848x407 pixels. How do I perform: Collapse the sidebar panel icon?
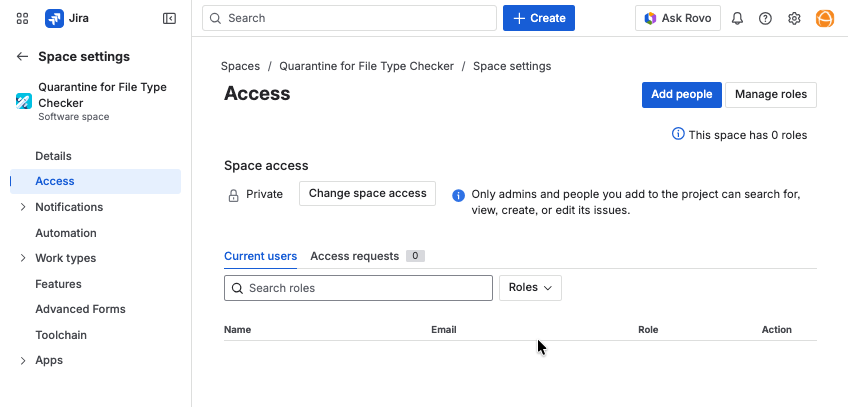pos(169,18)
